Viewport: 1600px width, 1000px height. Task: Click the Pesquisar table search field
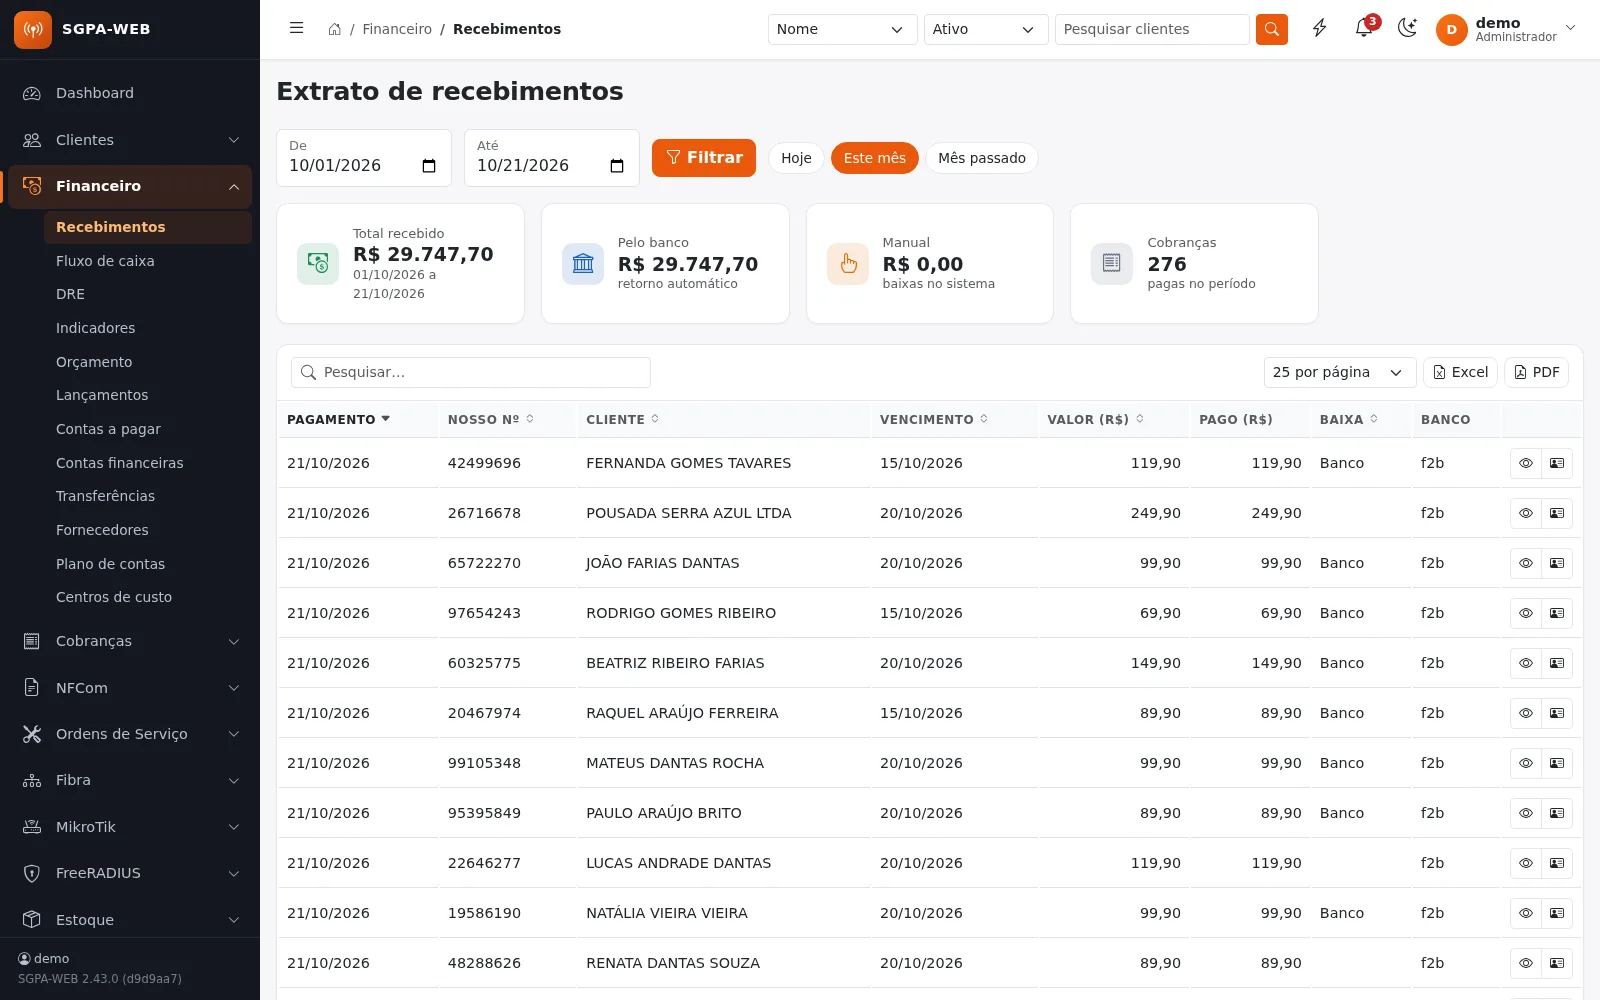[x=471, y=372]
